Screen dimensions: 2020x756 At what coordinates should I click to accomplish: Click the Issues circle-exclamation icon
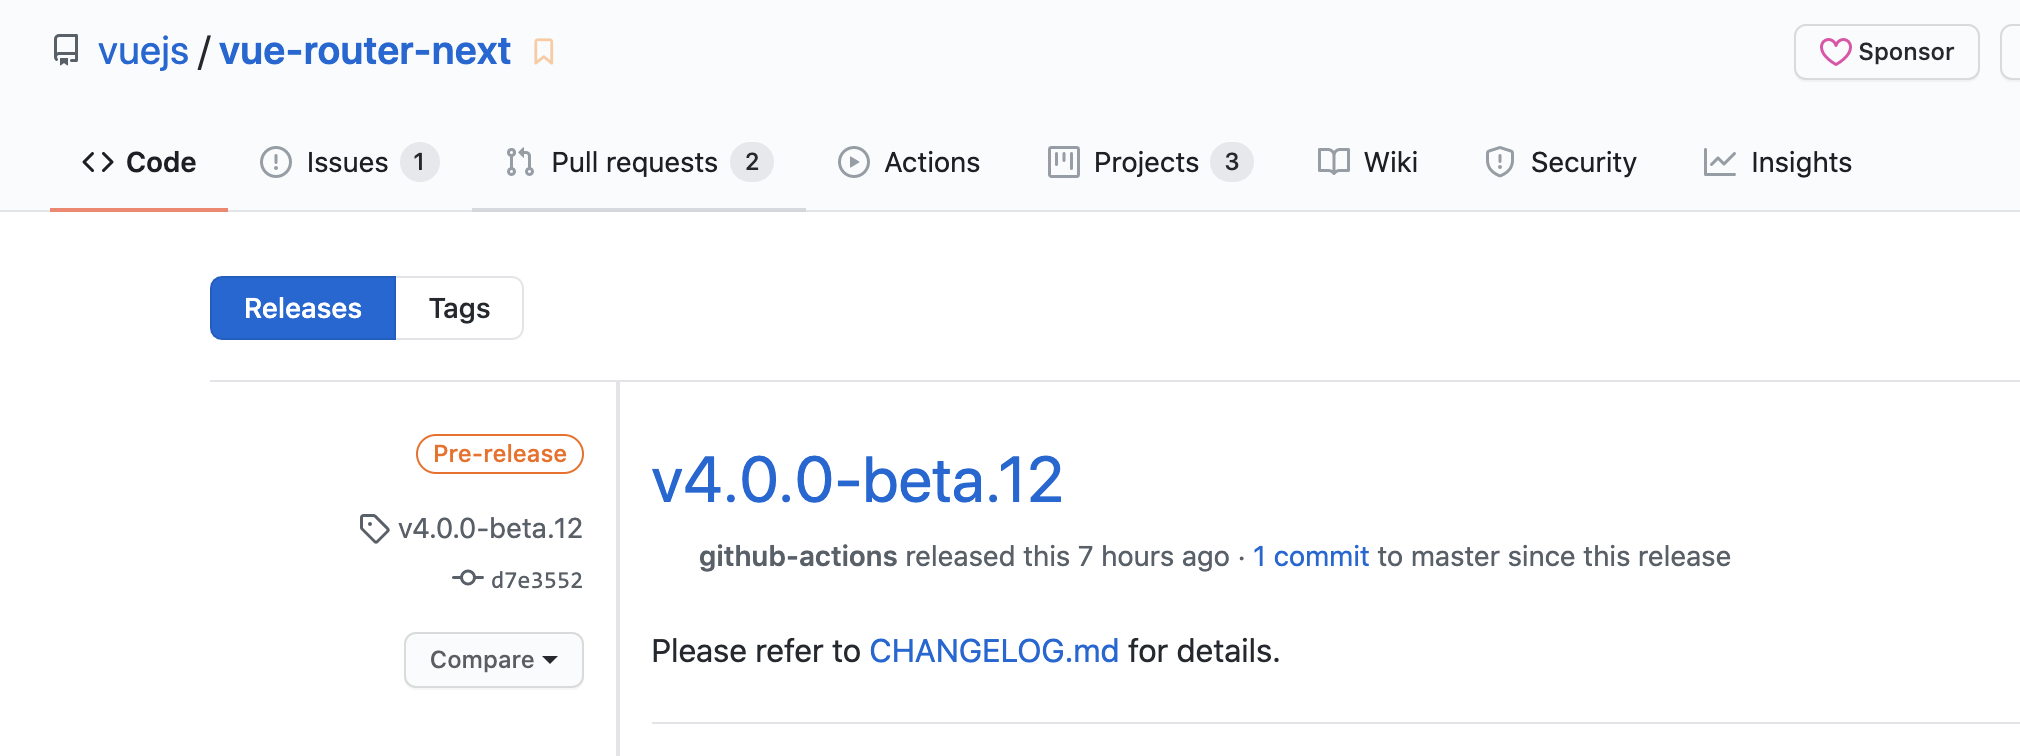(276, 162)
